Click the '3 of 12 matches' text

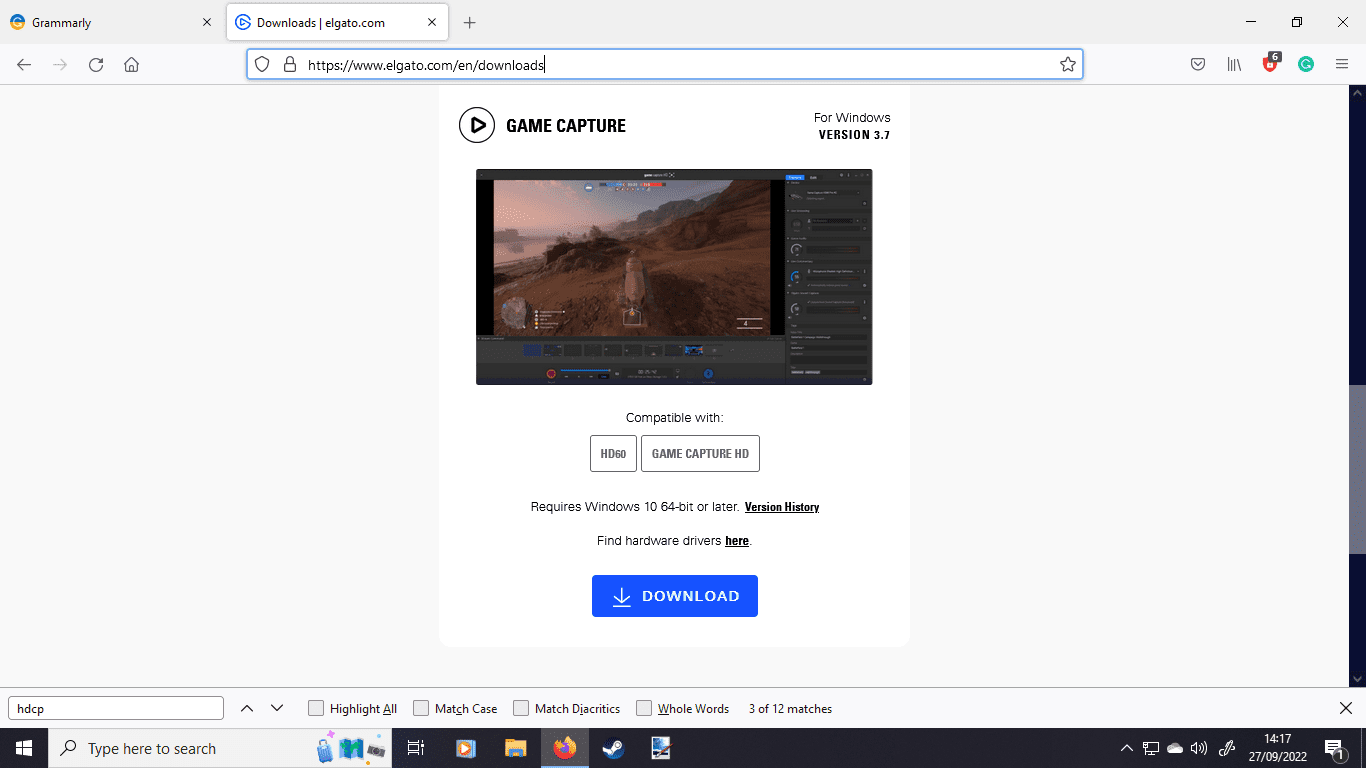[790, 709]
